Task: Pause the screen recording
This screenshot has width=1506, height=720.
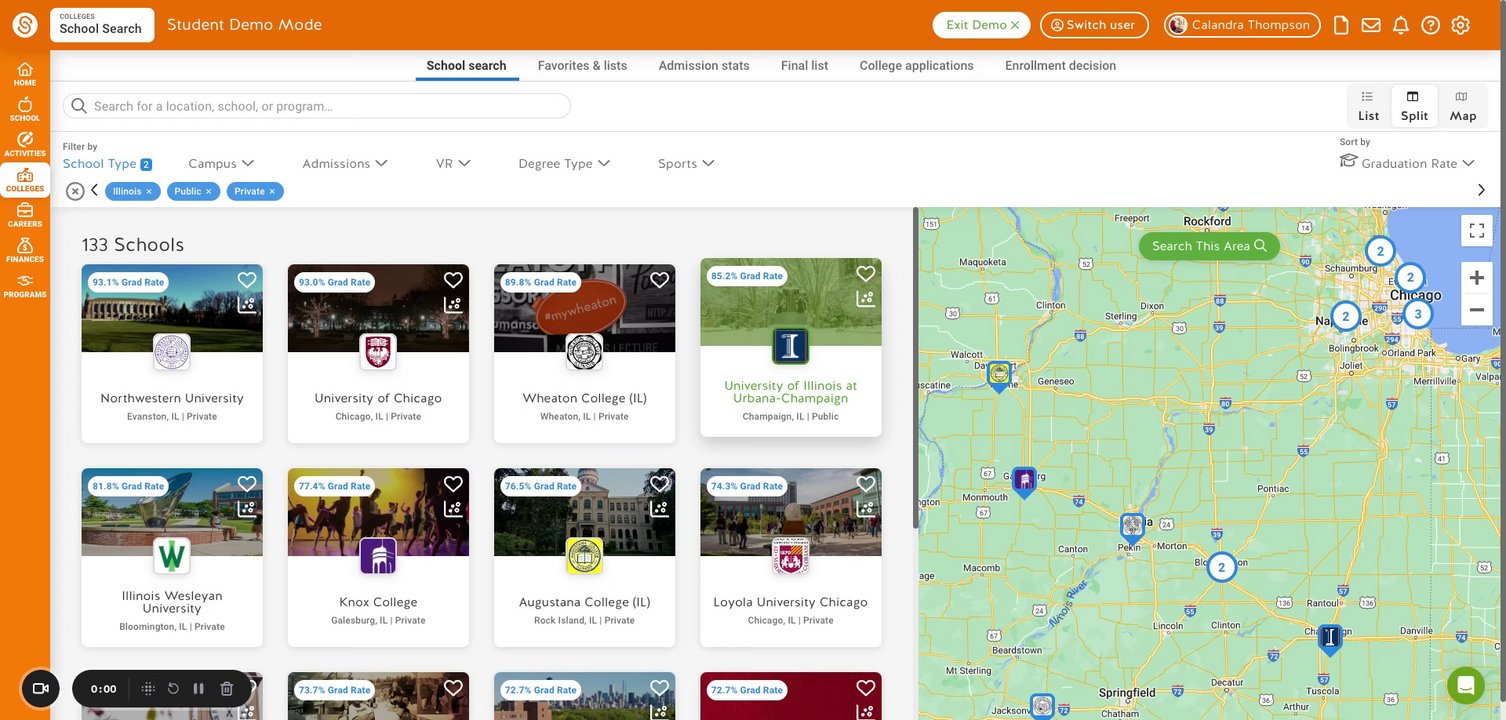Action: pyautogui.click(x=198, y=688)
